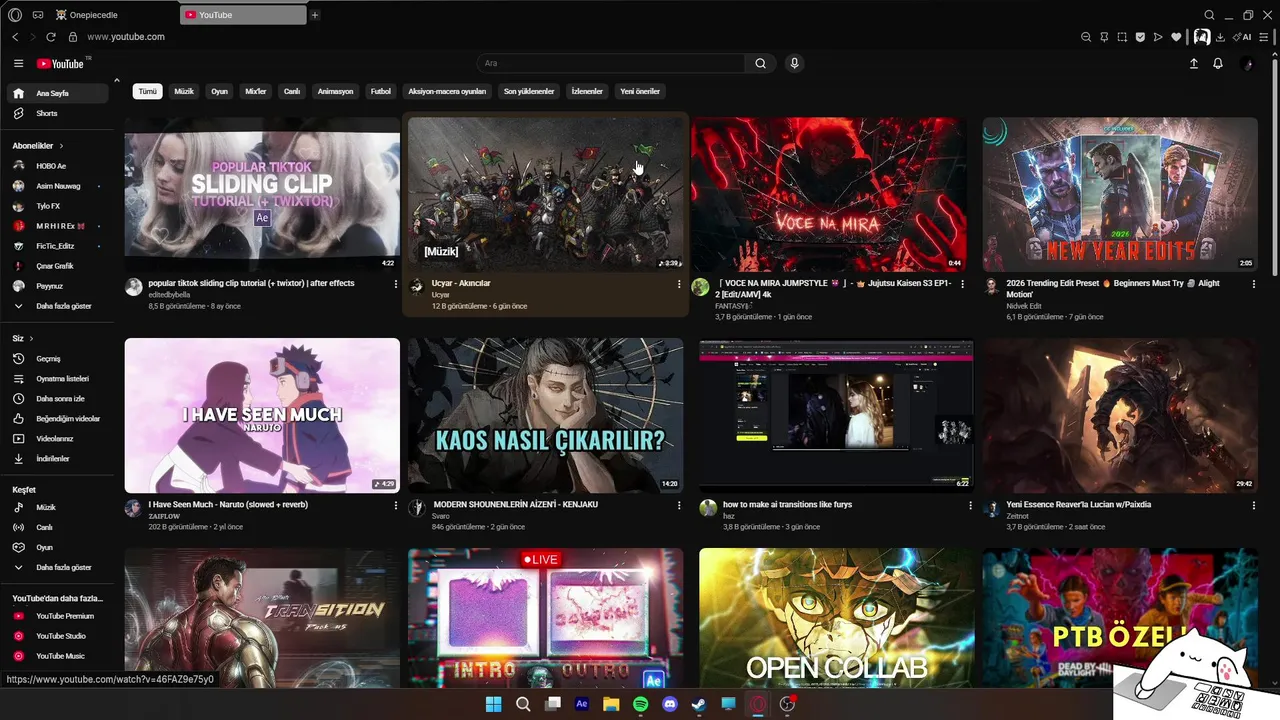Open more options for Yeni Essence Reaver'la Lucian video

point(1254,505)
